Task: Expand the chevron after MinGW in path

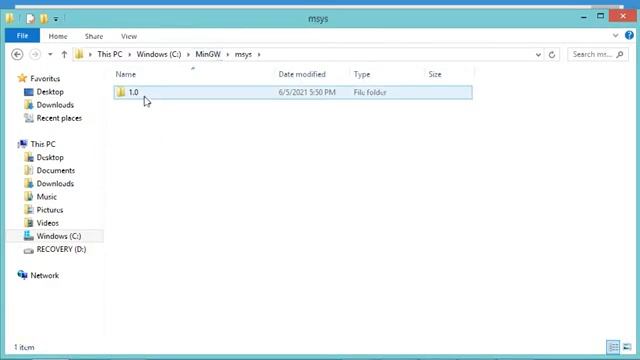Action: pyautogui.click(x=228, y=54)
